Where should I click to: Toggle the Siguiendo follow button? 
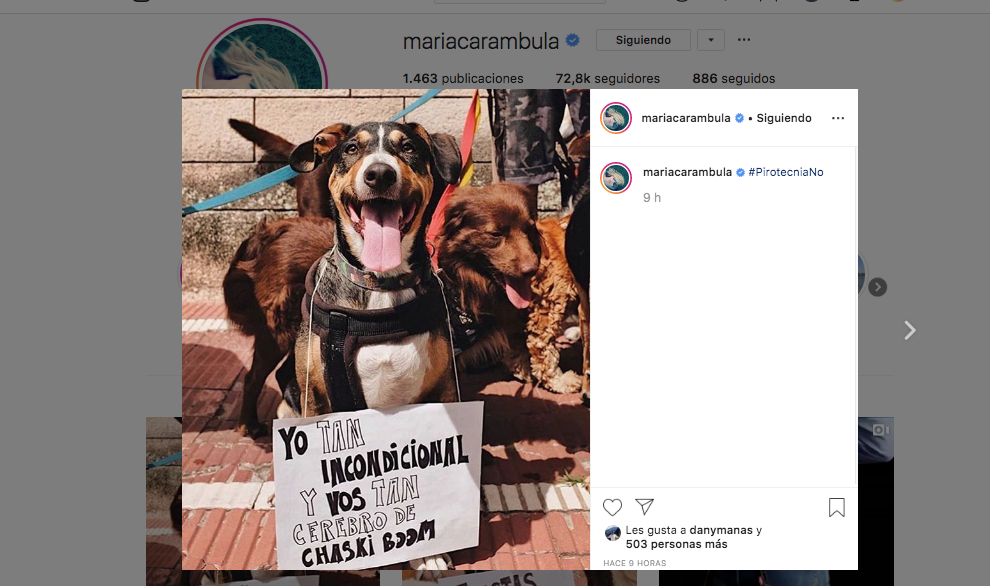[x=643, y=40]
